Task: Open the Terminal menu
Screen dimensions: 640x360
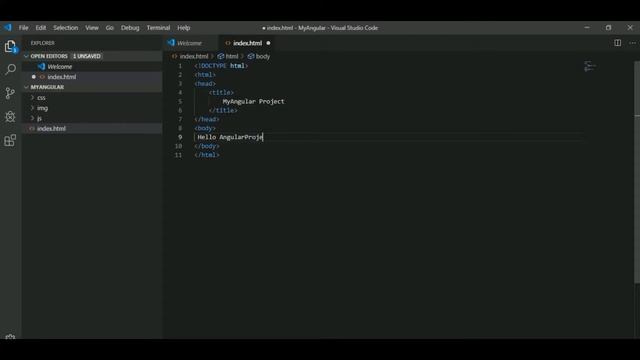Action: click(158, 28)
